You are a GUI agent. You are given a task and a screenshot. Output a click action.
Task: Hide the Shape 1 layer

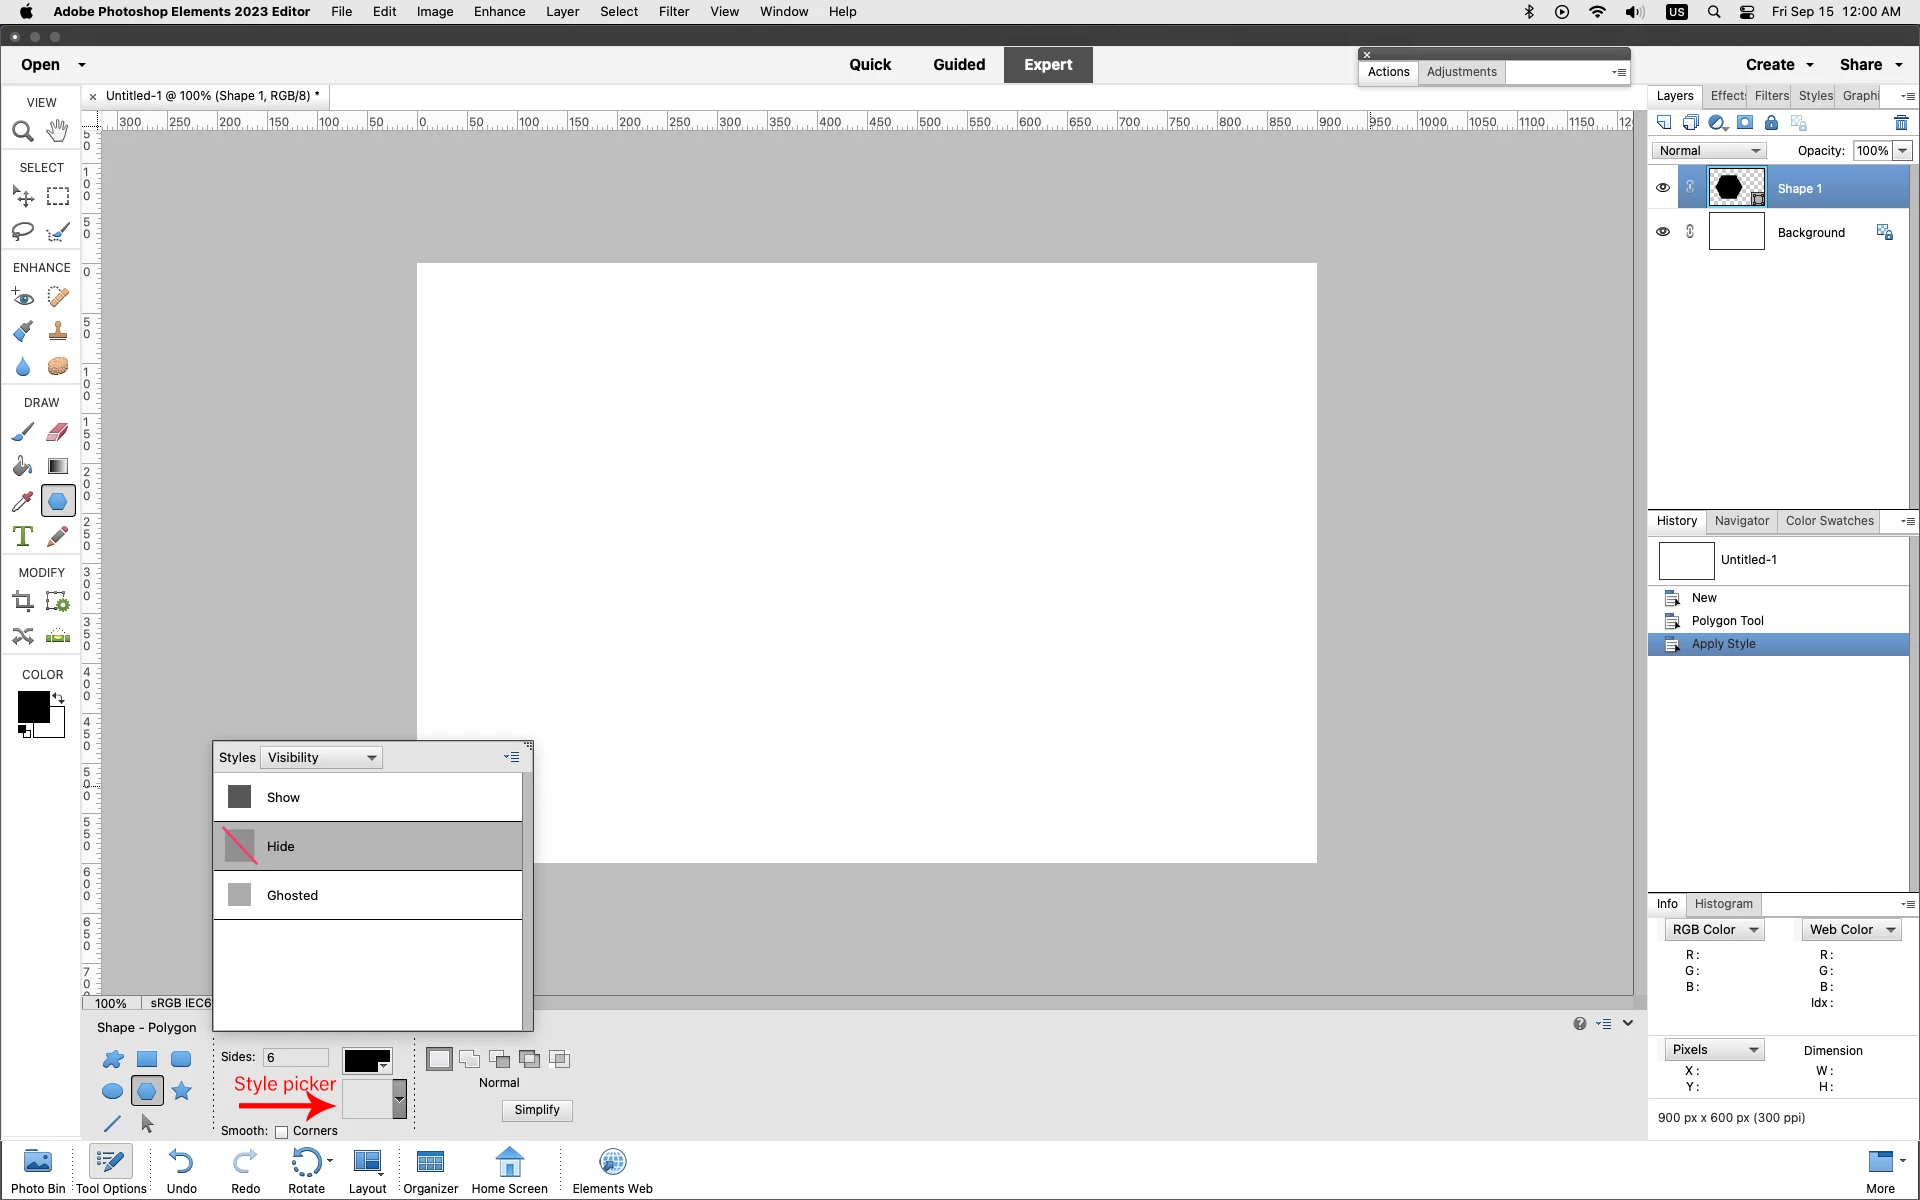[1662, 188]
